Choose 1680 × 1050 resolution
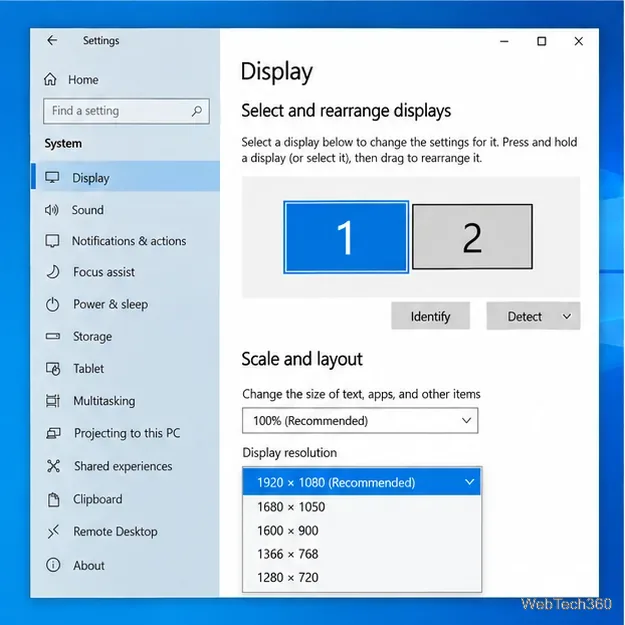This screenshot has height=625, width=625. pos(362,507)
